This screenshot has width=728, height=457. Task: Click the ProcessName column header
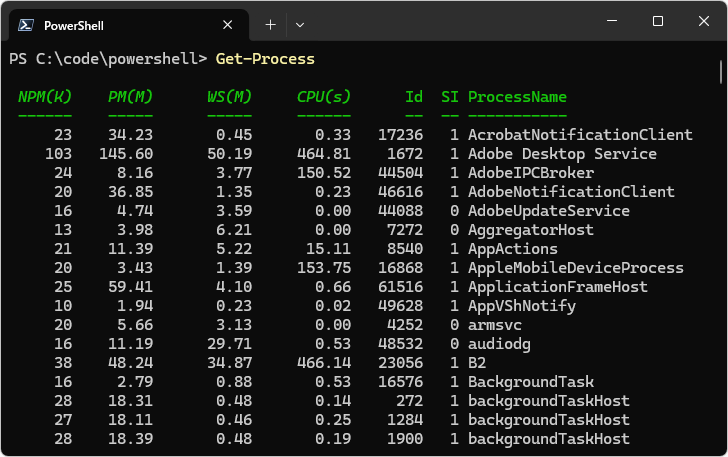517,97
